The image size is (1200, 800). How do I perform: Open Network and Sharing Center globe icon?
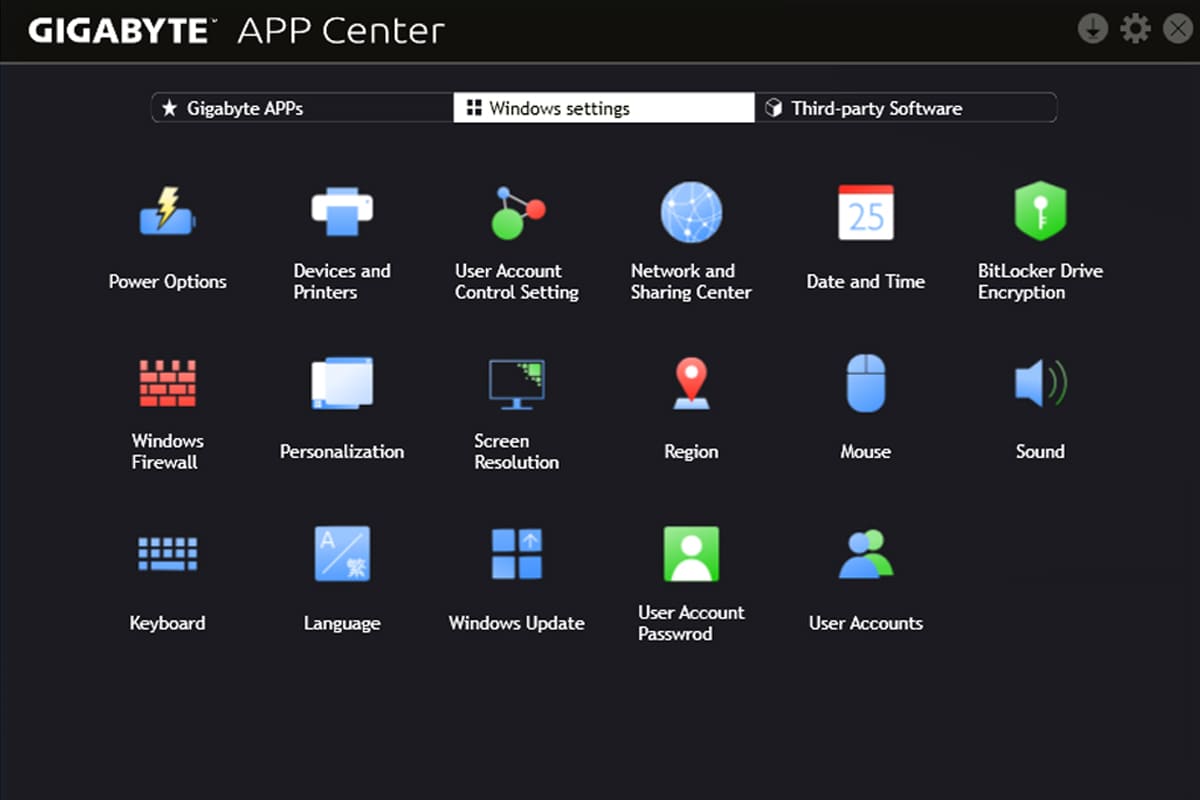point(691,212)
